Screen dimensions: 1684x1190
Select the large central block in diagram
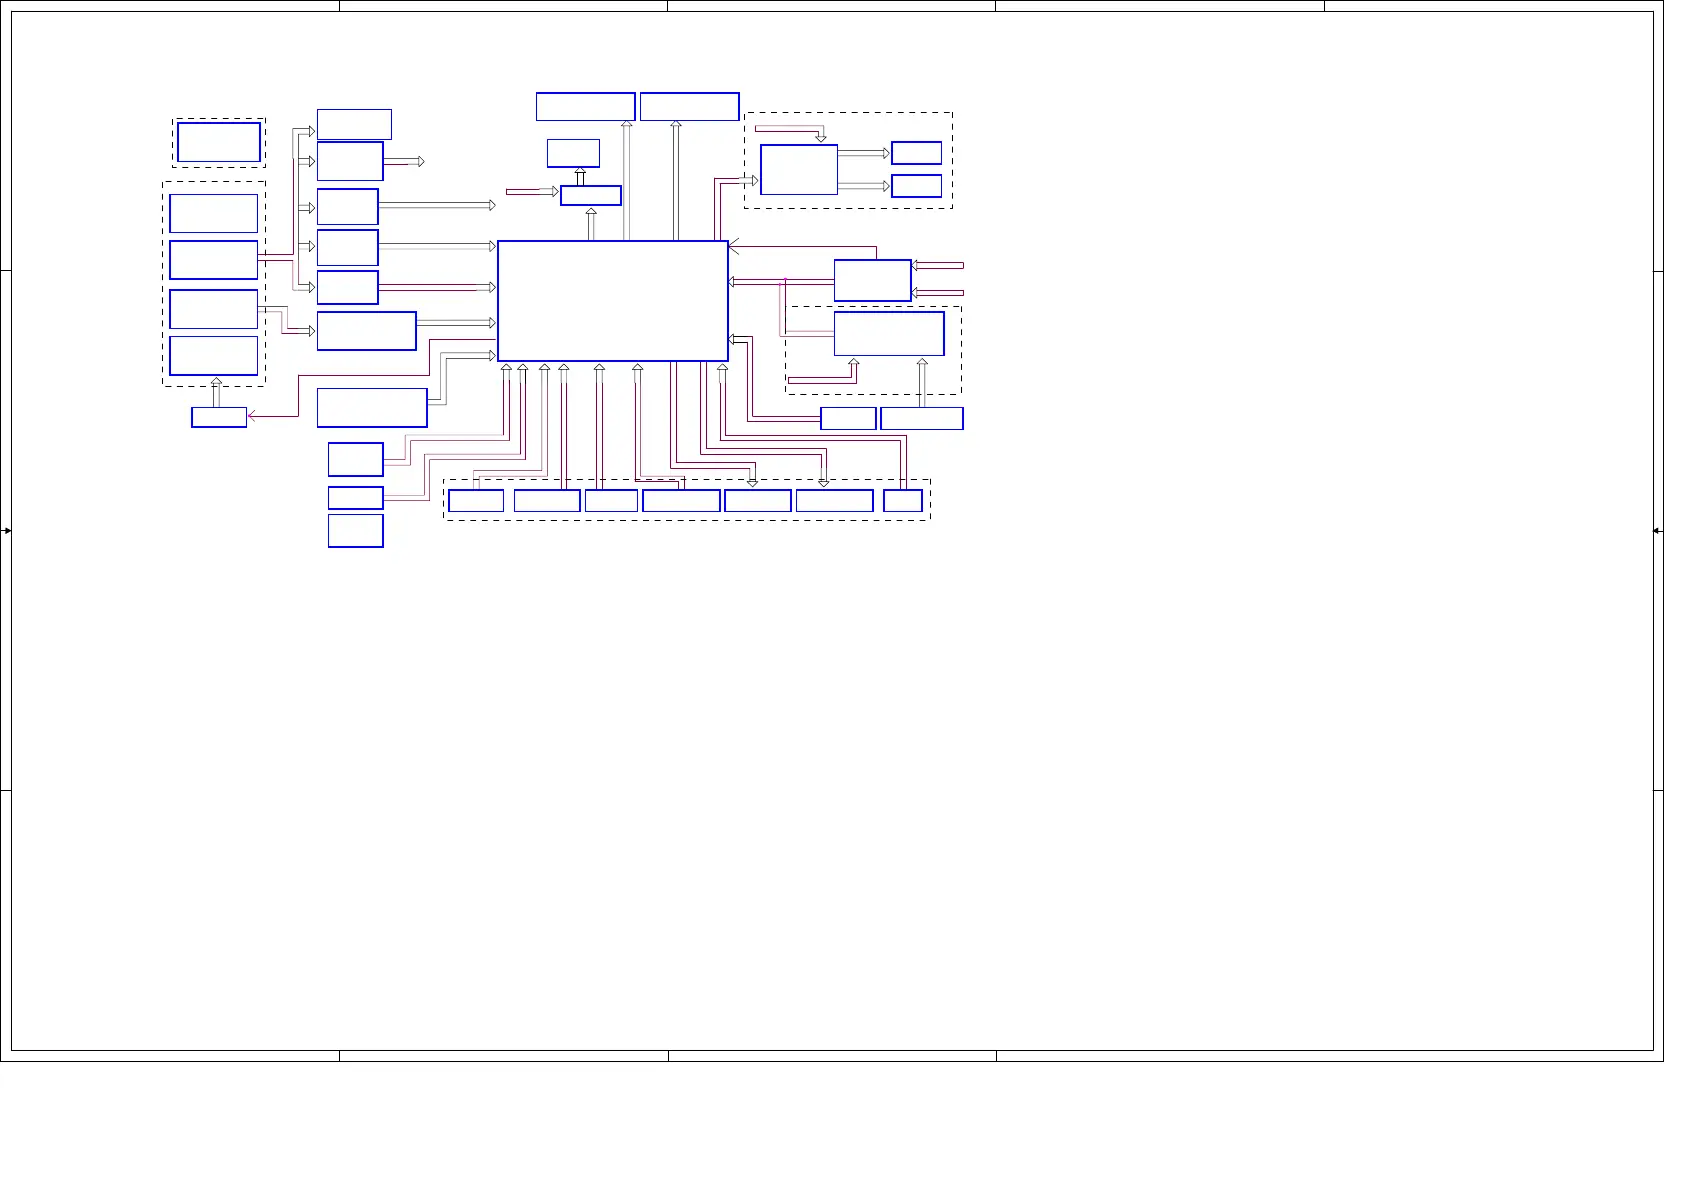[x=612, y=300]
